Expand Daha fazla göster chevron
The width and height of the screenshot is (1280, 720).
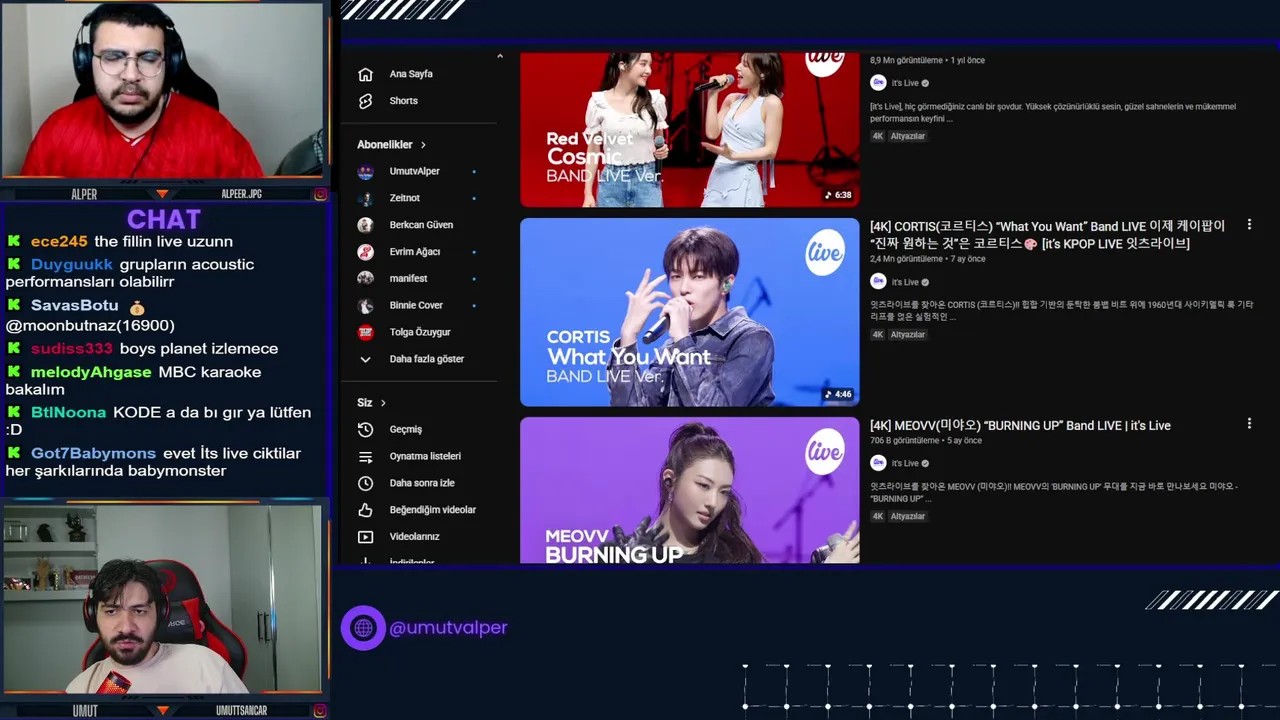[365, 359]
